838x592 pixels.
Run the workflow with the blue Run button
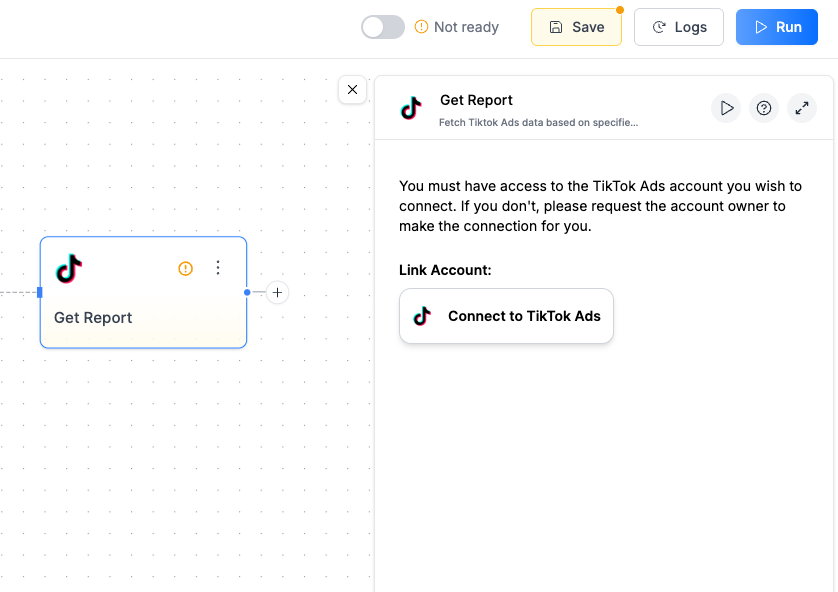coord(776,27)
